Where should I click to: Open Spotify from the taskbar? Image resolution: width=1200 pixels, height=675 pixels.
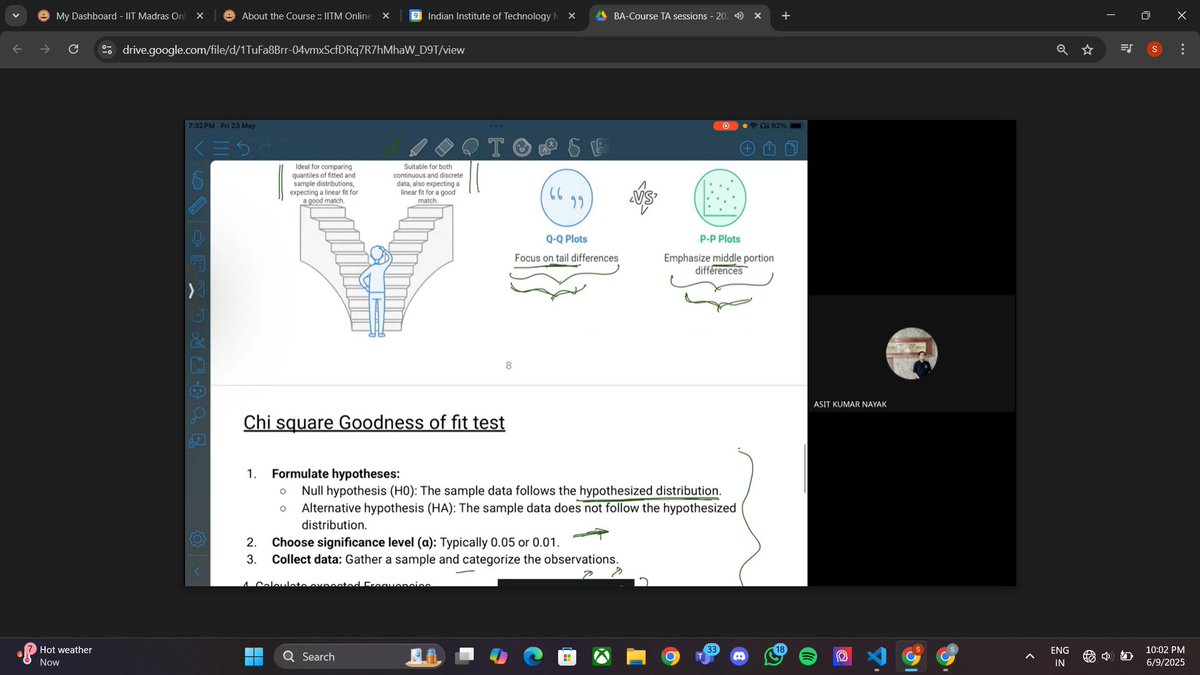pos(809,656)
